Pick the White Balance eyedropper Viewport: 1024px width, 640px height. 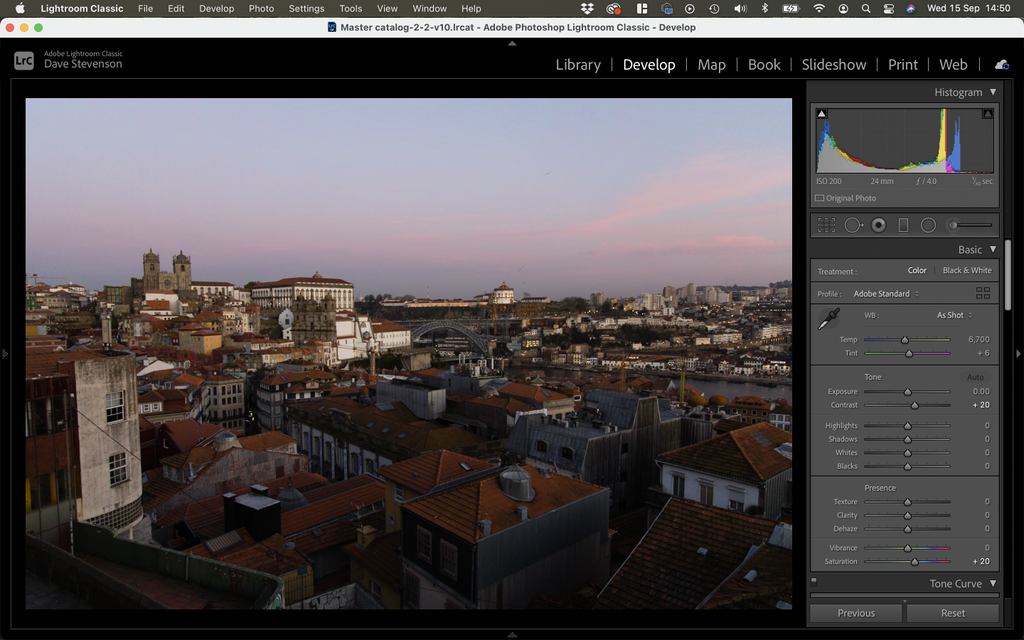tap(829, 319)
